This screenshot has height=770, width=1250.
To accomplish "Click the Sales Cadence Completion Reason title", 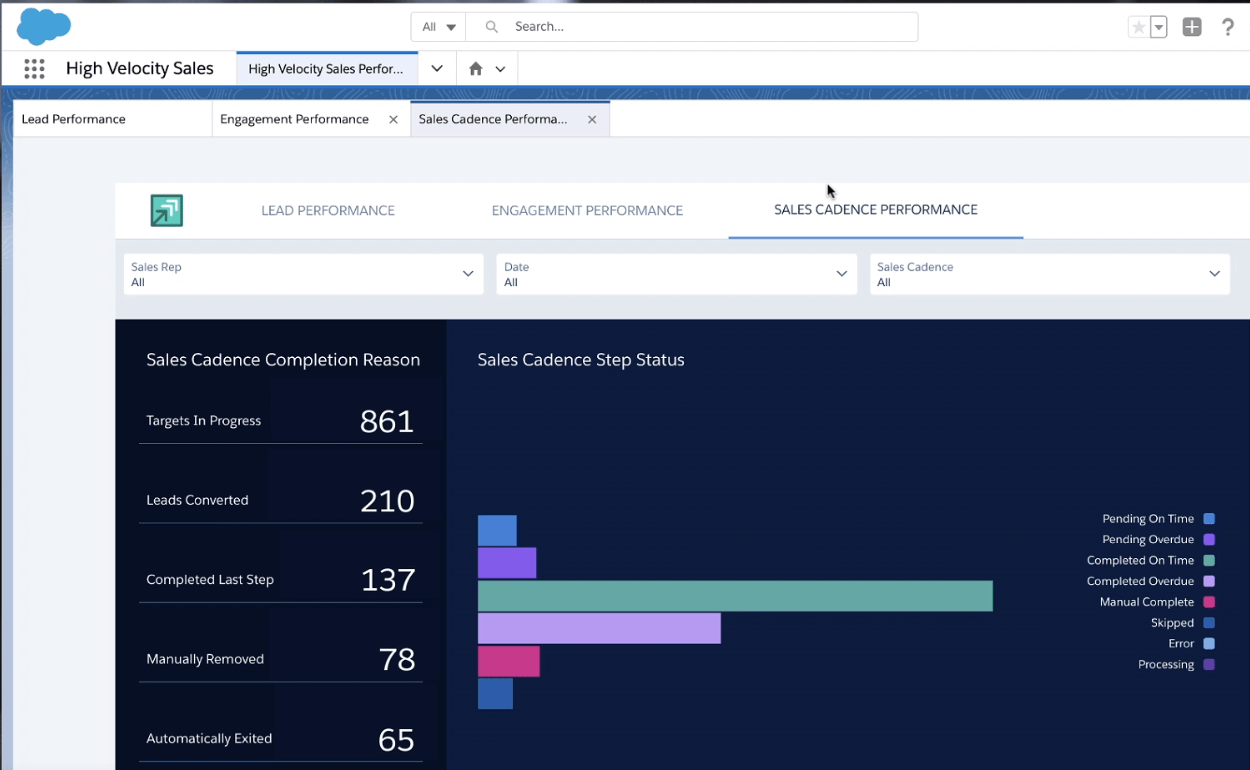I will 283,360.
